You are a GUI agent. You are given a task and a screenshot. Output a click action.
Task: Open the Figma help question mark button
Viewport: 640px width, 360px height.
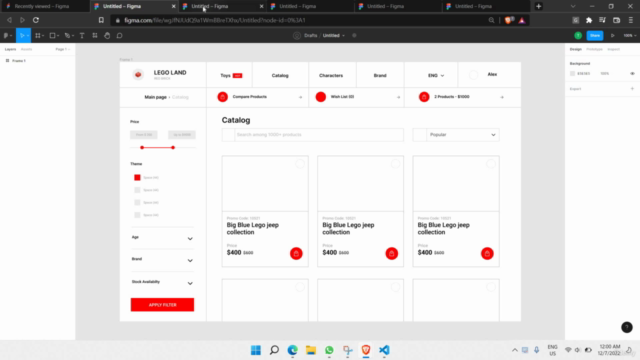click(627, 327)
